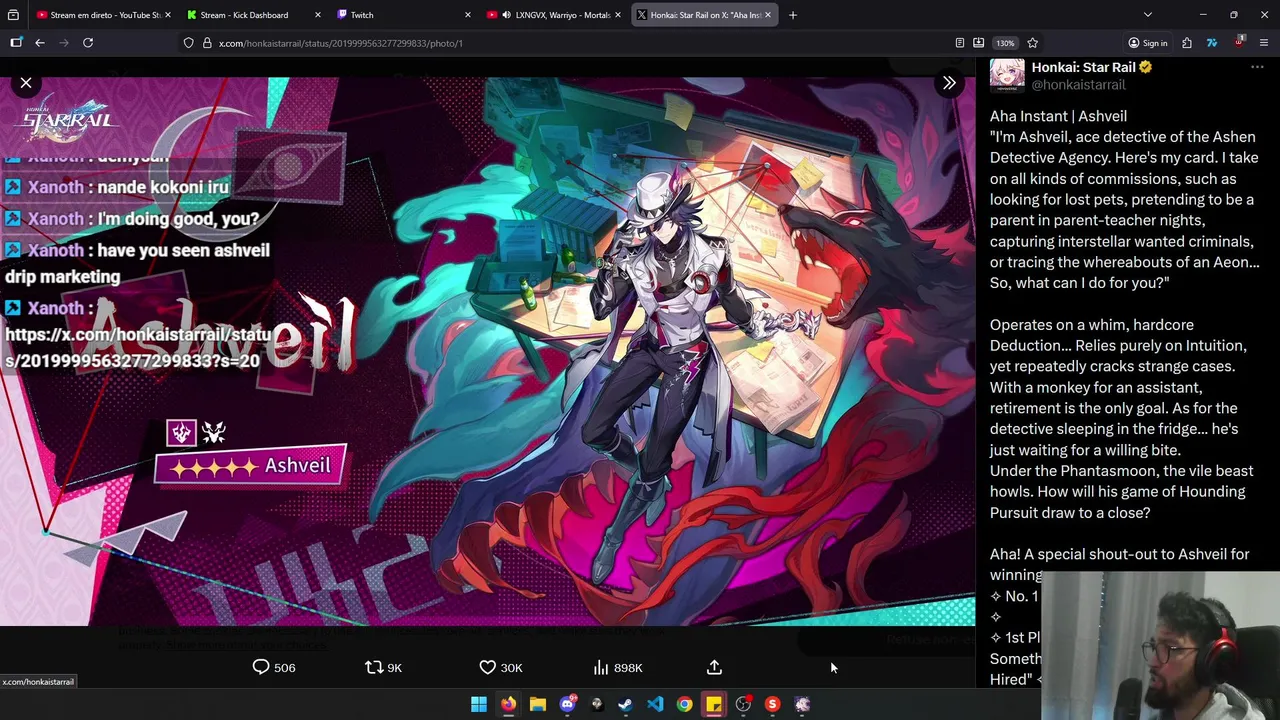Open the Firefox hamburger application menu
Viewport: 1280px width, 720px height.
(x=1264, y=43)
